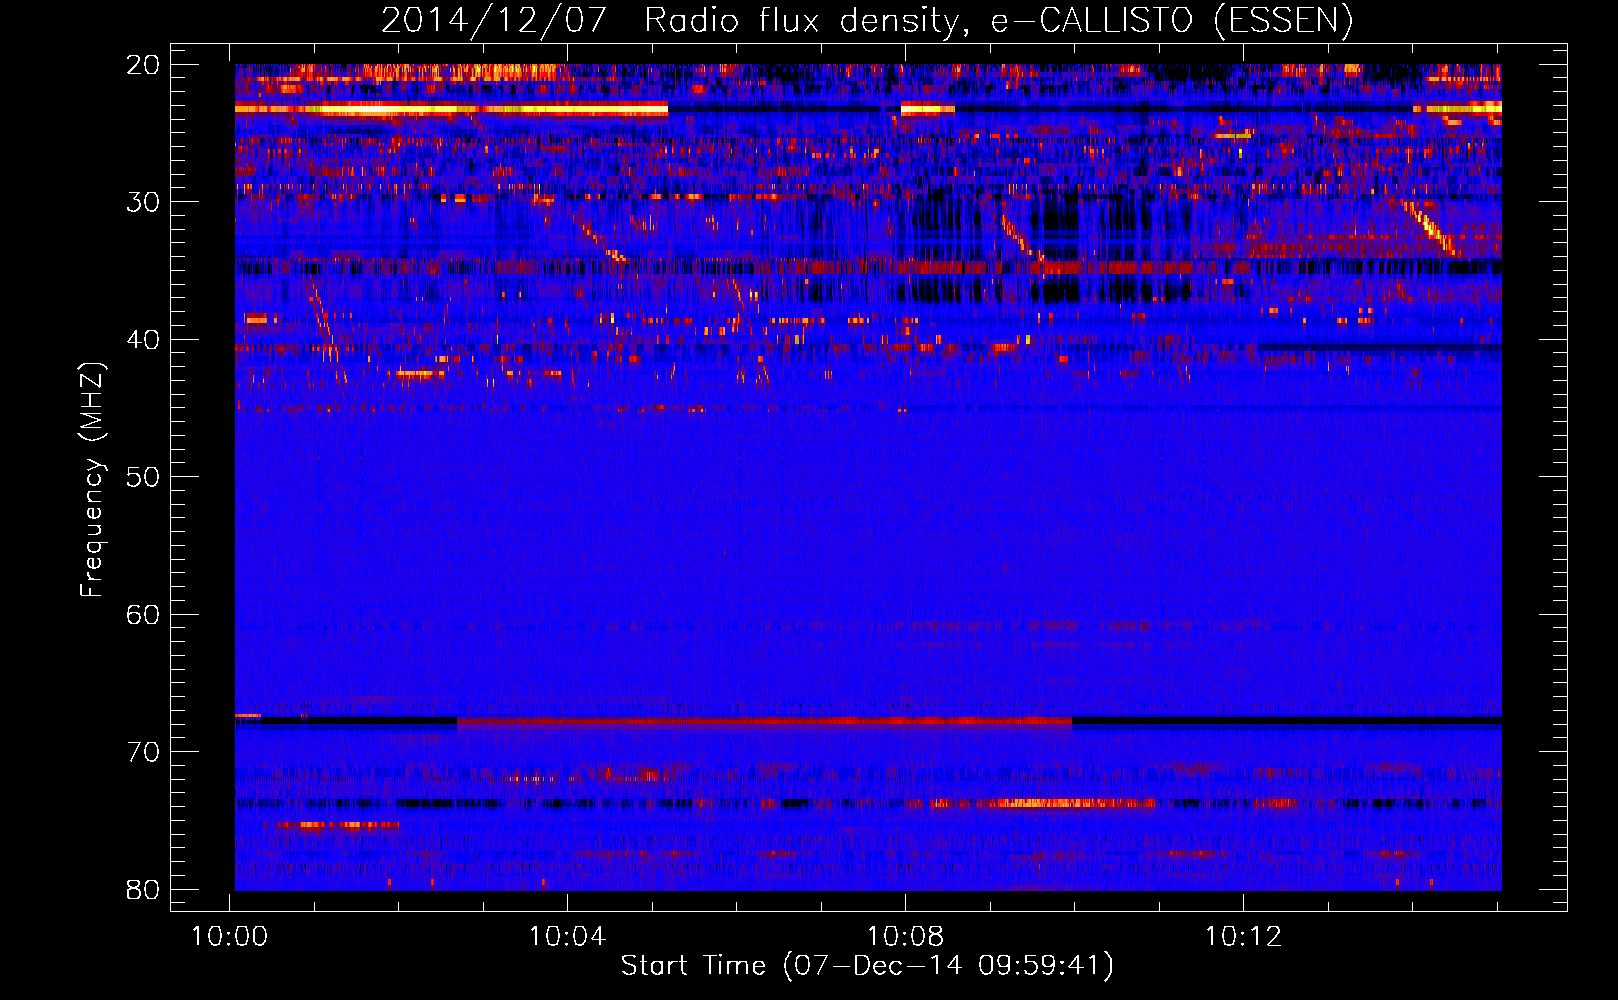This screenshot has height=1000, width=1618.
Task: Click the 10:08 time tick label
Action: tap(906, 937)
